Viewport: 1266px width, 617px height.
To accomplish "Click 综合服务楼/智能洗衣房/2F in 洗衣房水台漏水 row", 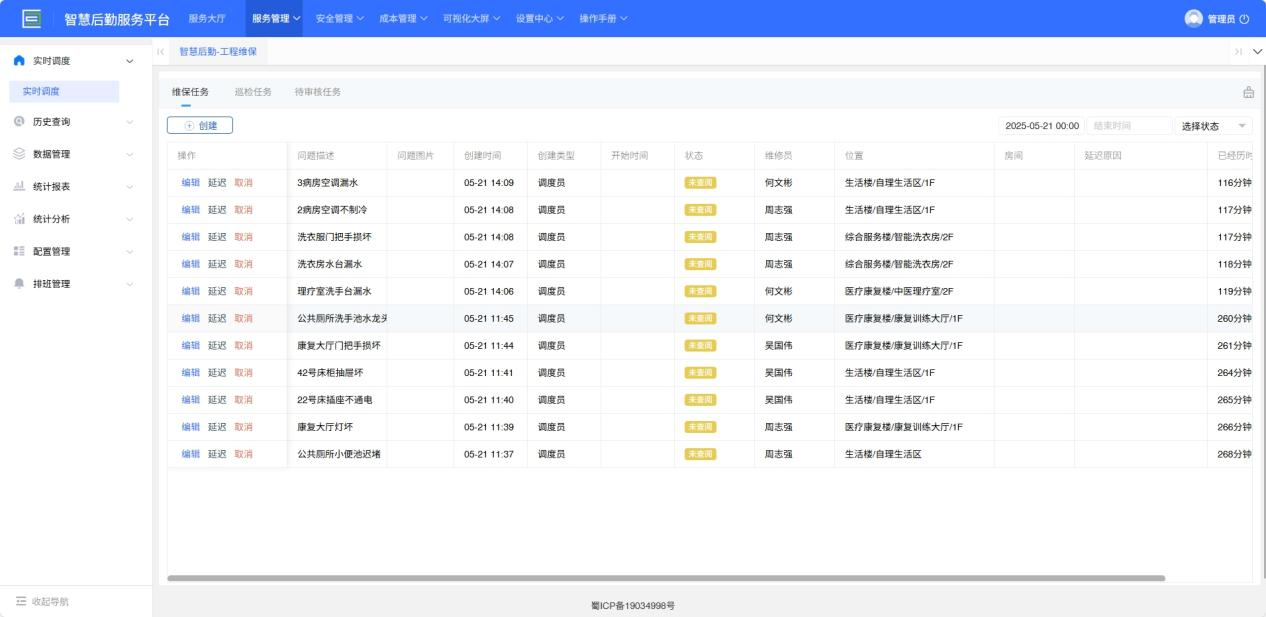I will pyautogui.click(x=899, y=264).
